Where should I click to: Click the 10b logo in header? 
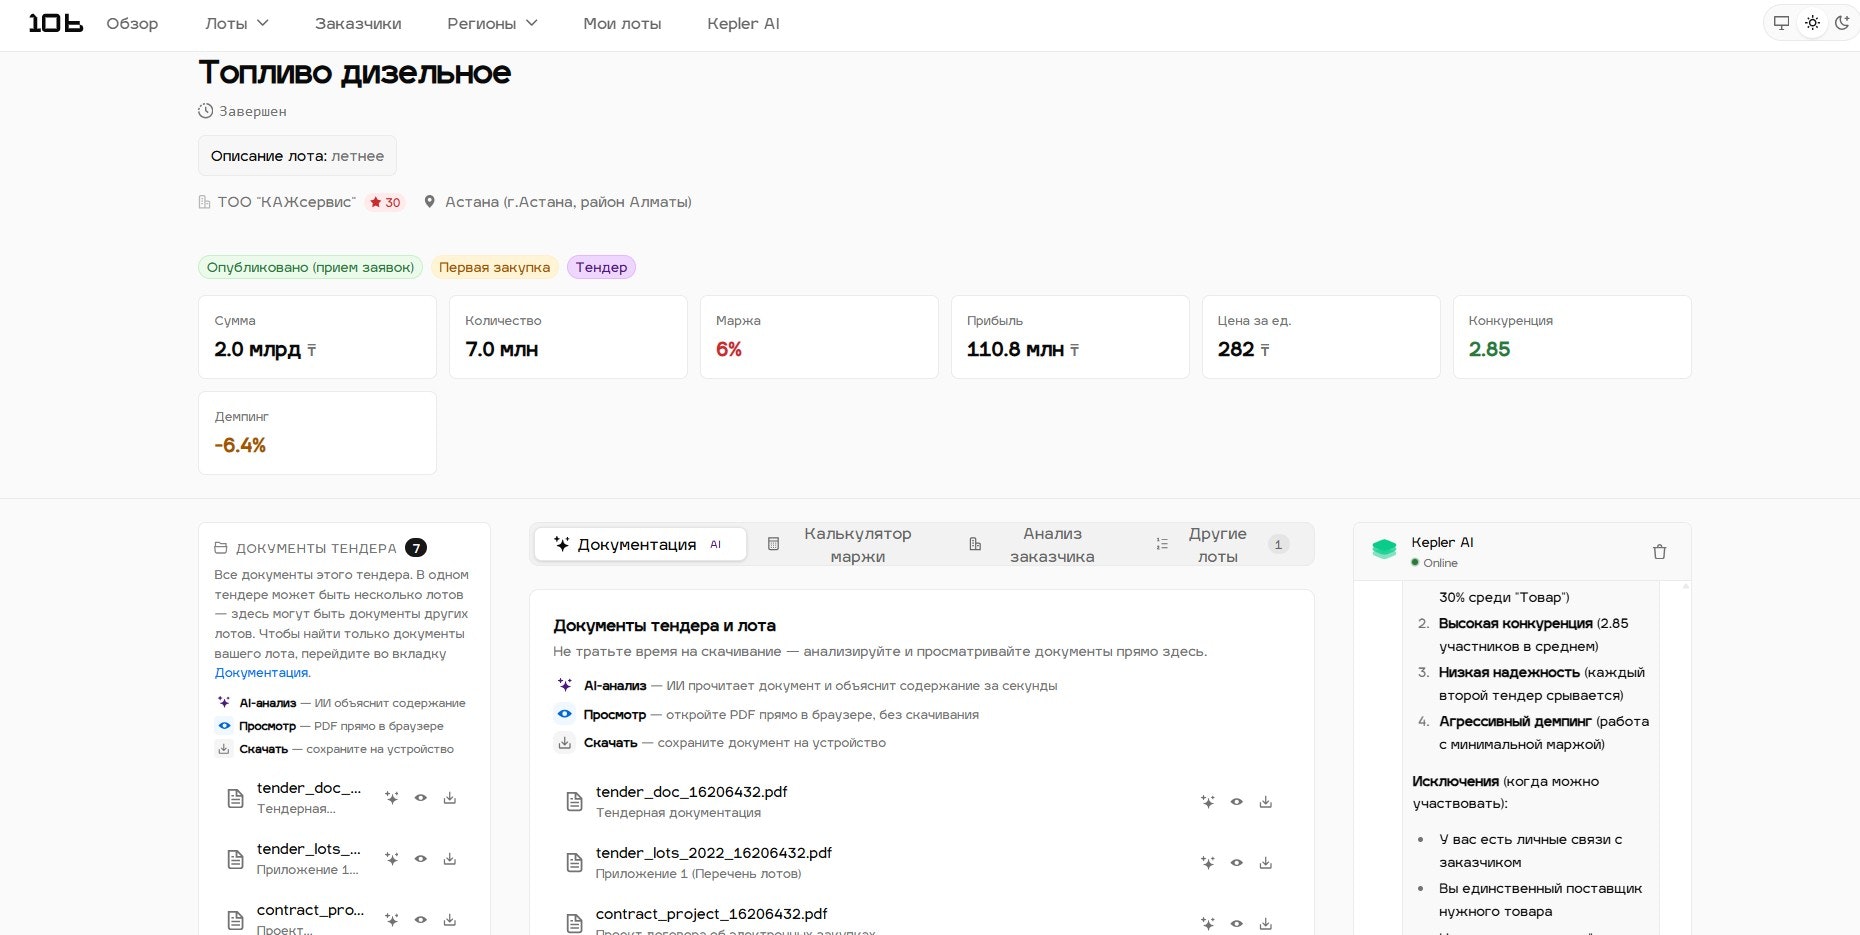[x=56, y=23]
